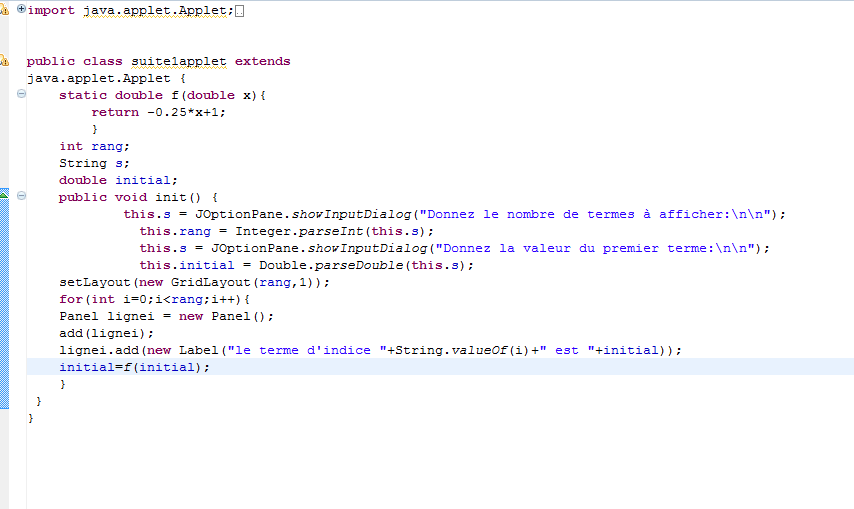Click 'import java.applet.Applet;' statement

pyautogui.click(x=131, y=10)
